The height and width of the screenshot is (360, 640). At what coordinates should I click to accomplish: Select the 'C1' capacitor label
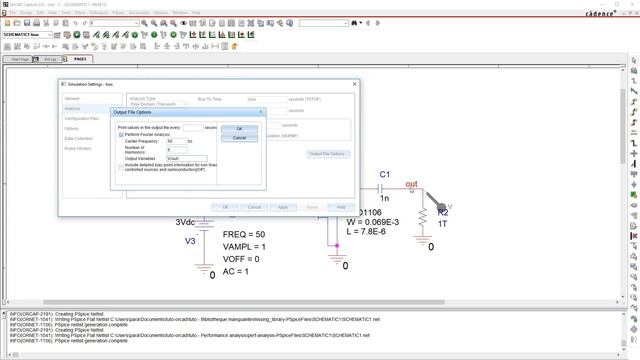[384, 174]
